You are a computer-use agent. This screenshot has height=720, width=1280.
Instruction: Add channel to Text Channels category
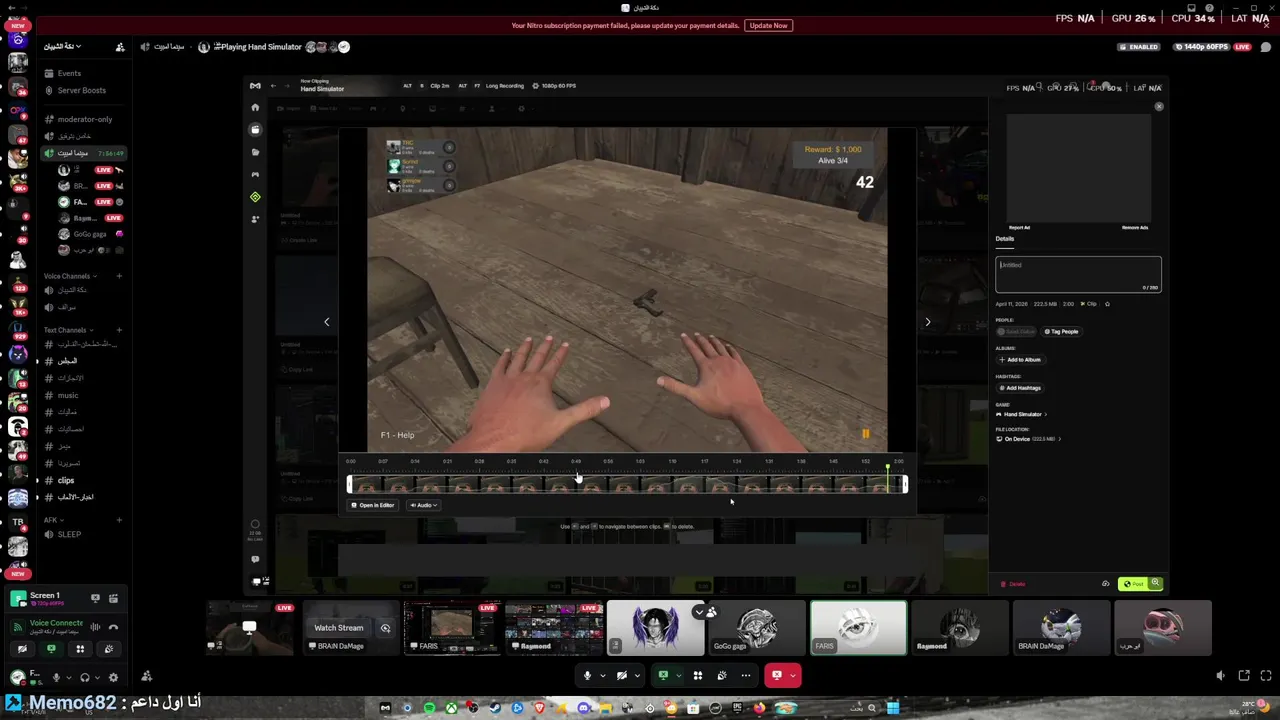click(119, 330)
